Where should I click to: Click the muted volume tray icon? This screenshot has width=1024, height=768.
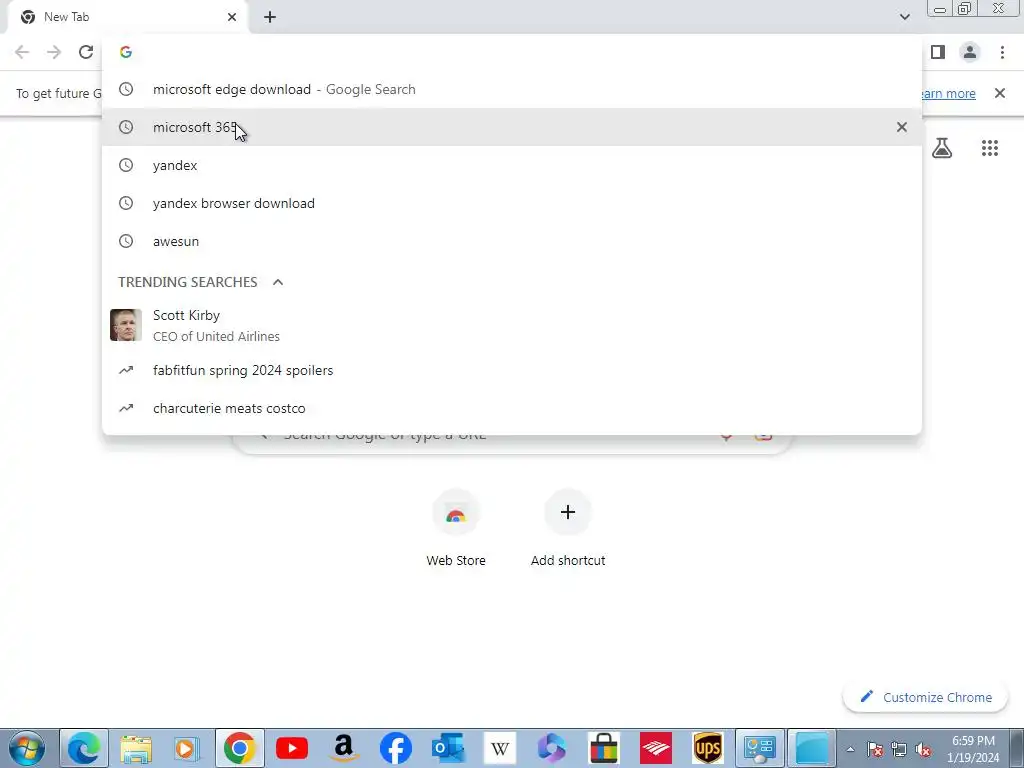(x=923, y=750)
